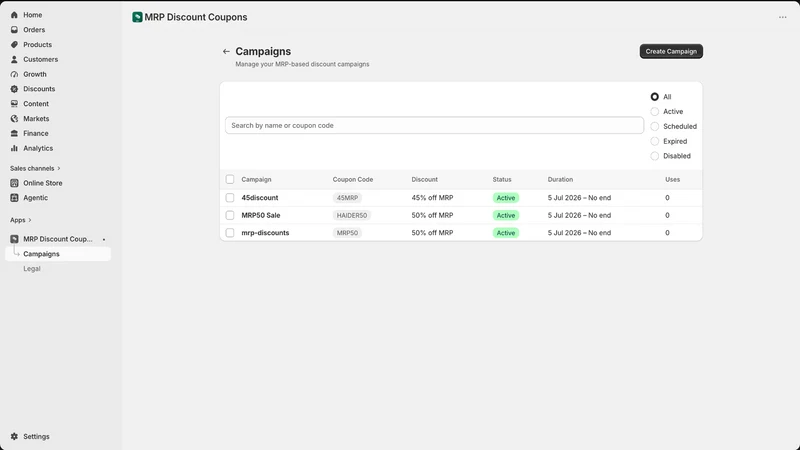
Task: Click the Home icon in sidebar
Action: click(14, 15)
